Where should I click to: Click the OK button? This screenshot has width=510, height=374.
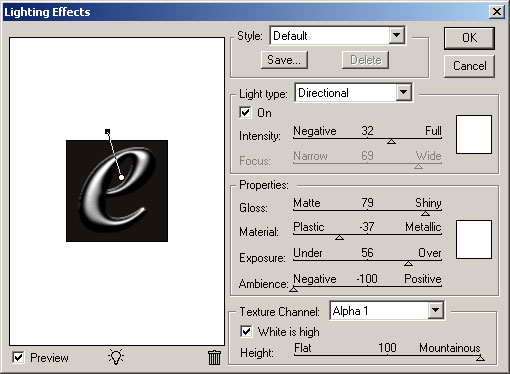[469, 38]
